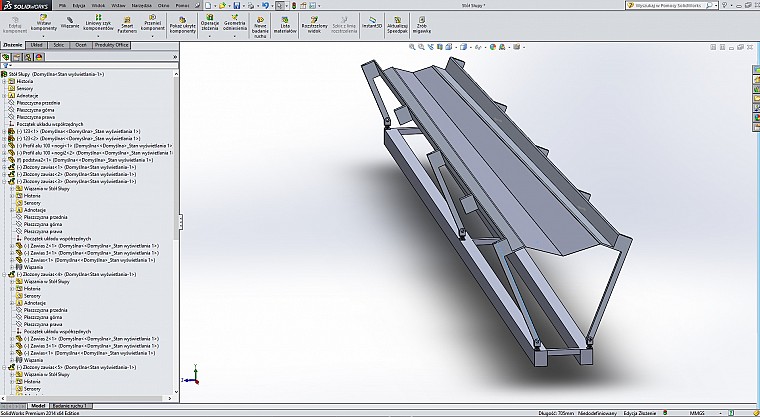
Task: Click the Wstaw komponenty tool
Action: coord(44,23)
